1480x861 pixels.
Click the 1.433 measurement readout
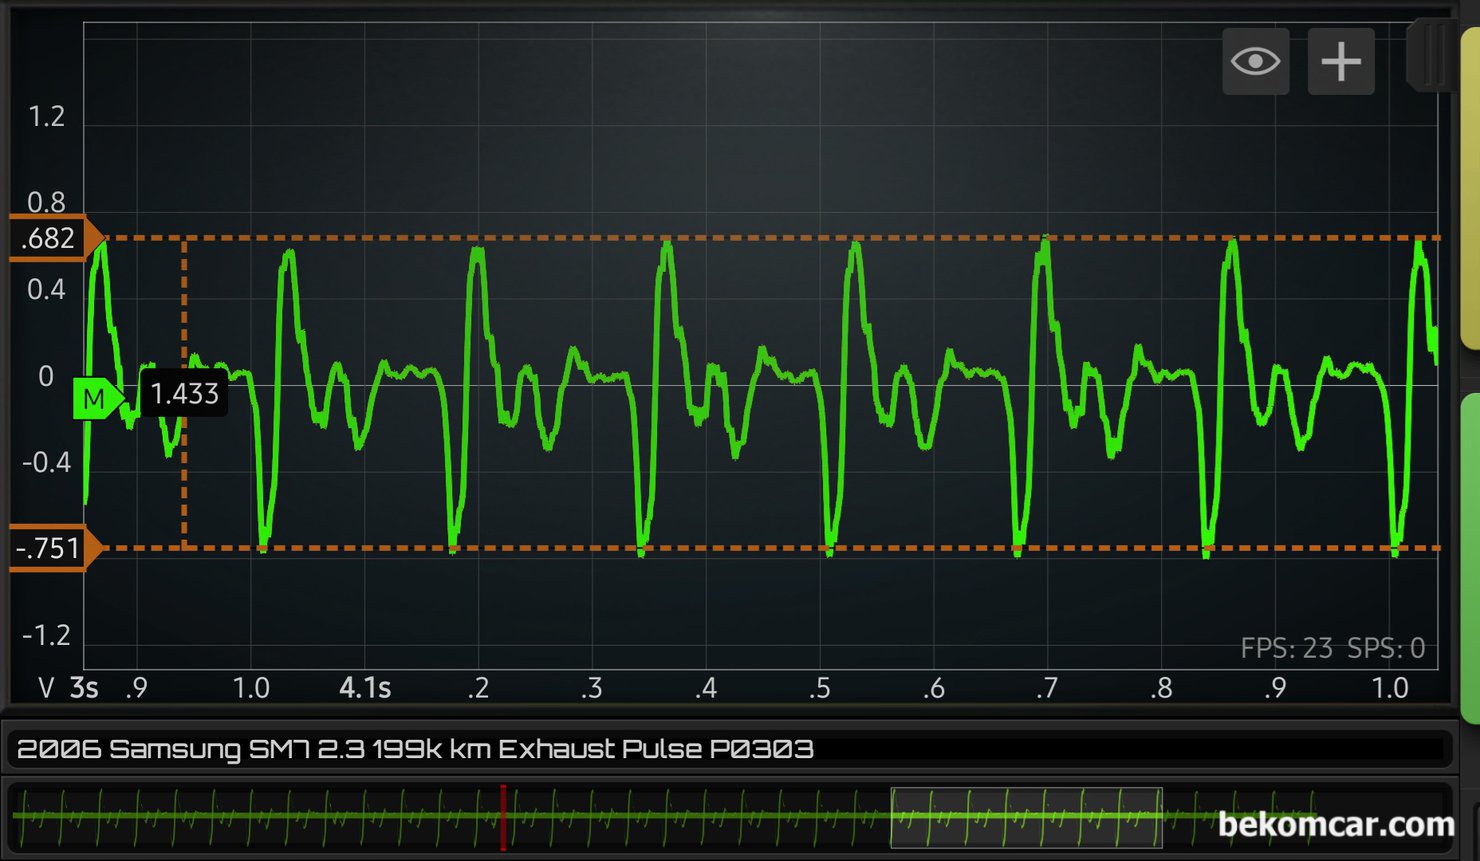[x=184, y=393]
